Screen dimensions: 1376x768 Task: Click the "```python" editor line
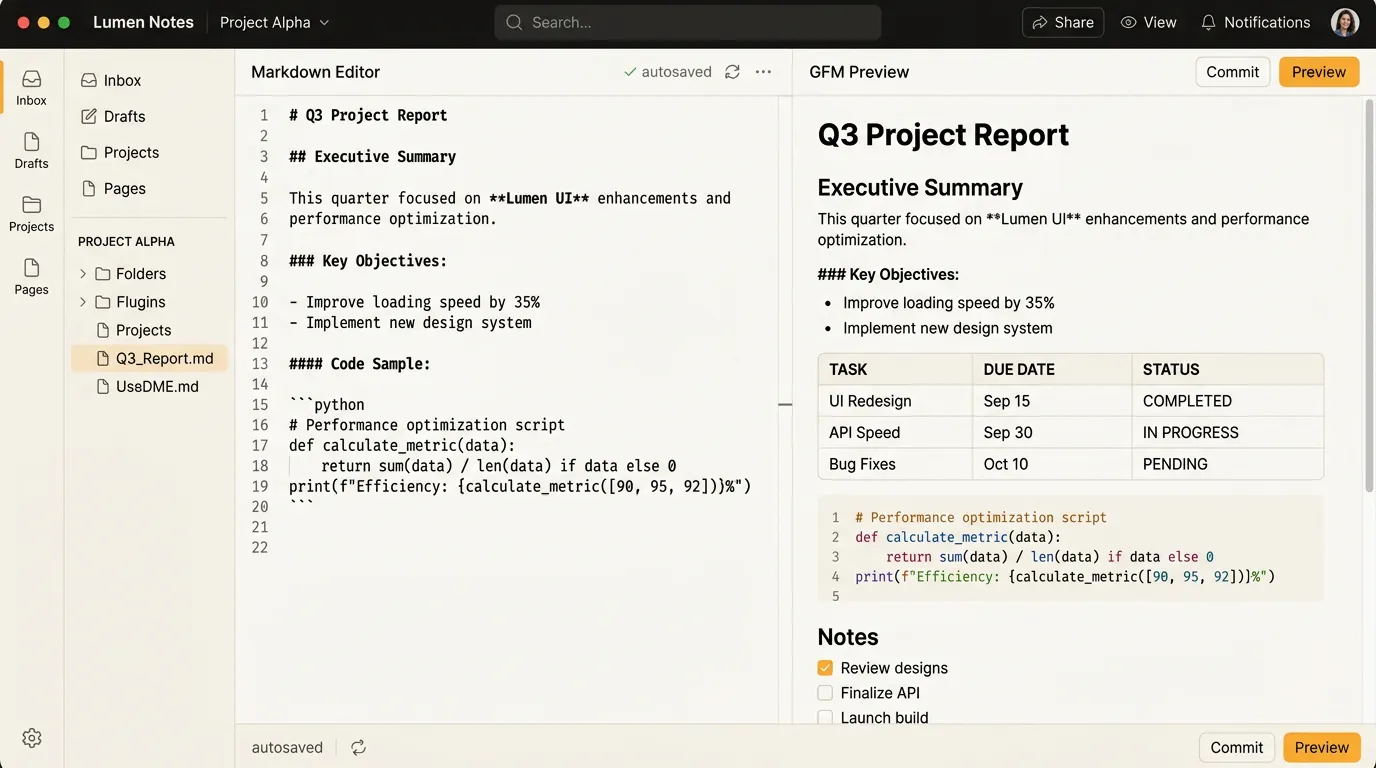click(327, 405)
